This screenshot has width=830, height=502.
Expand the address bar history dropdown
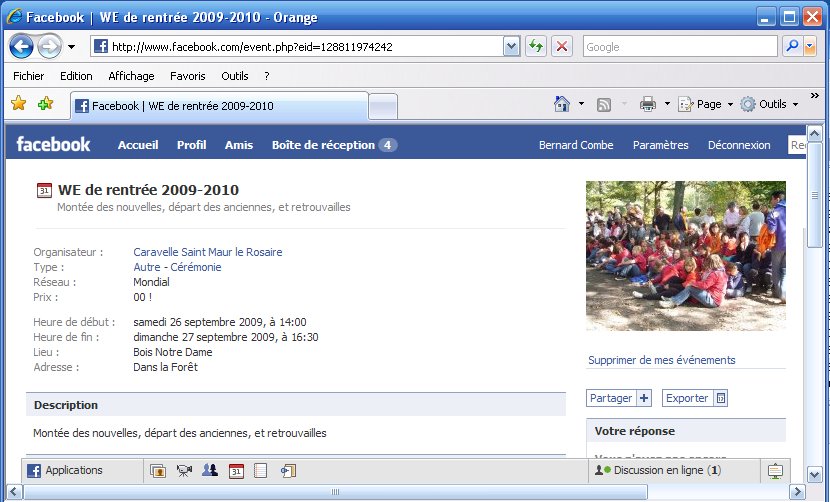click(511, 47)
